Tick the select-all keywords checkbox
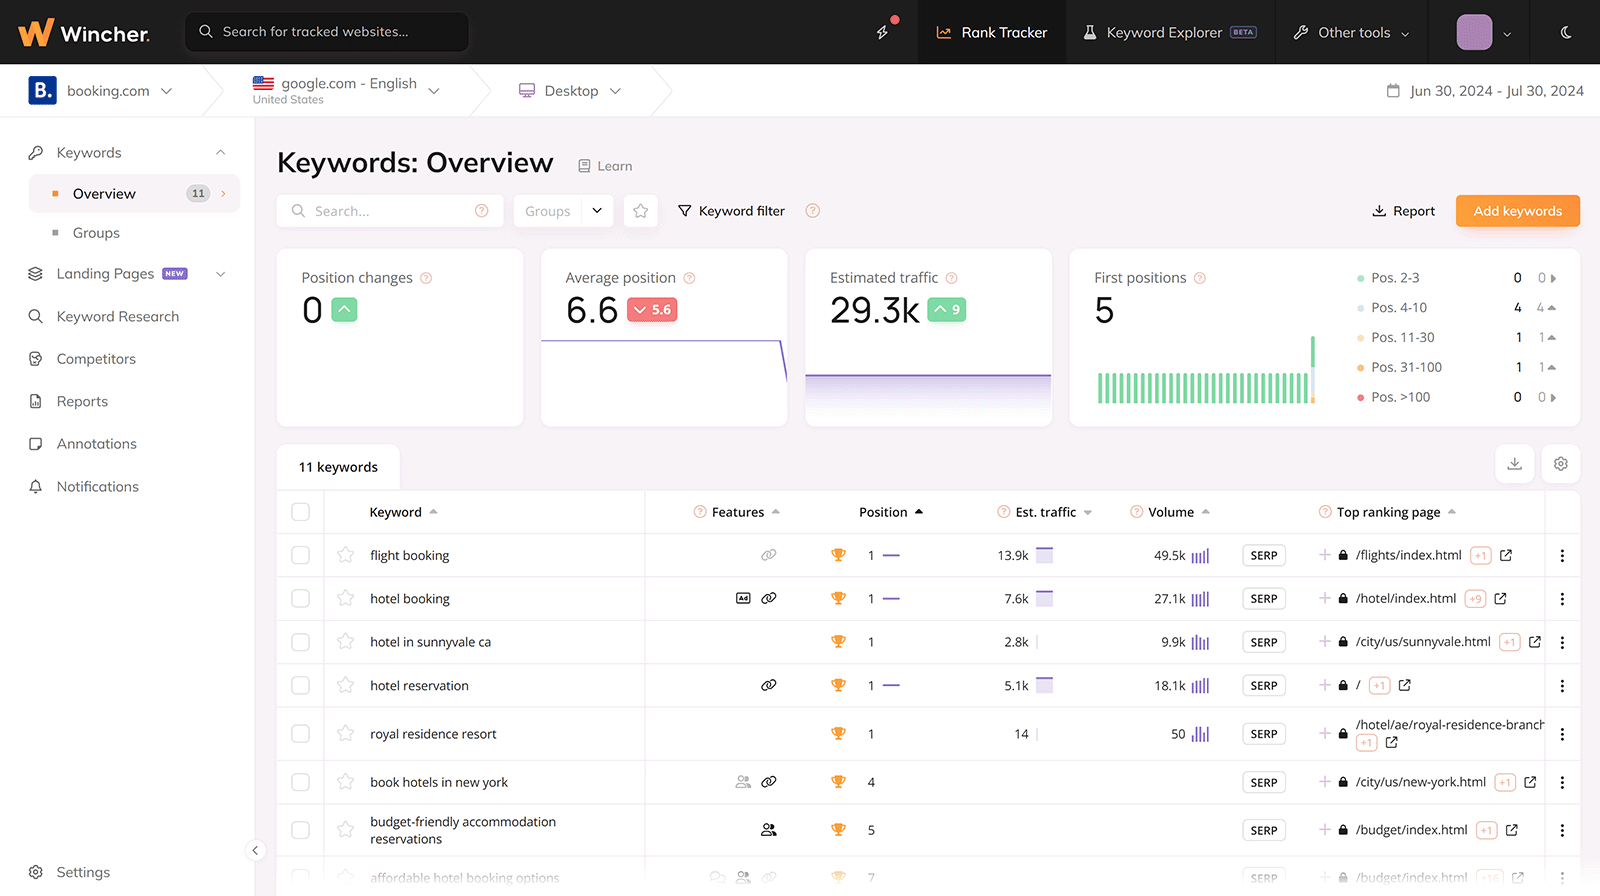The height and width of the screenshot is (896, 1600). pyautogui.click(x=300, y=512)
